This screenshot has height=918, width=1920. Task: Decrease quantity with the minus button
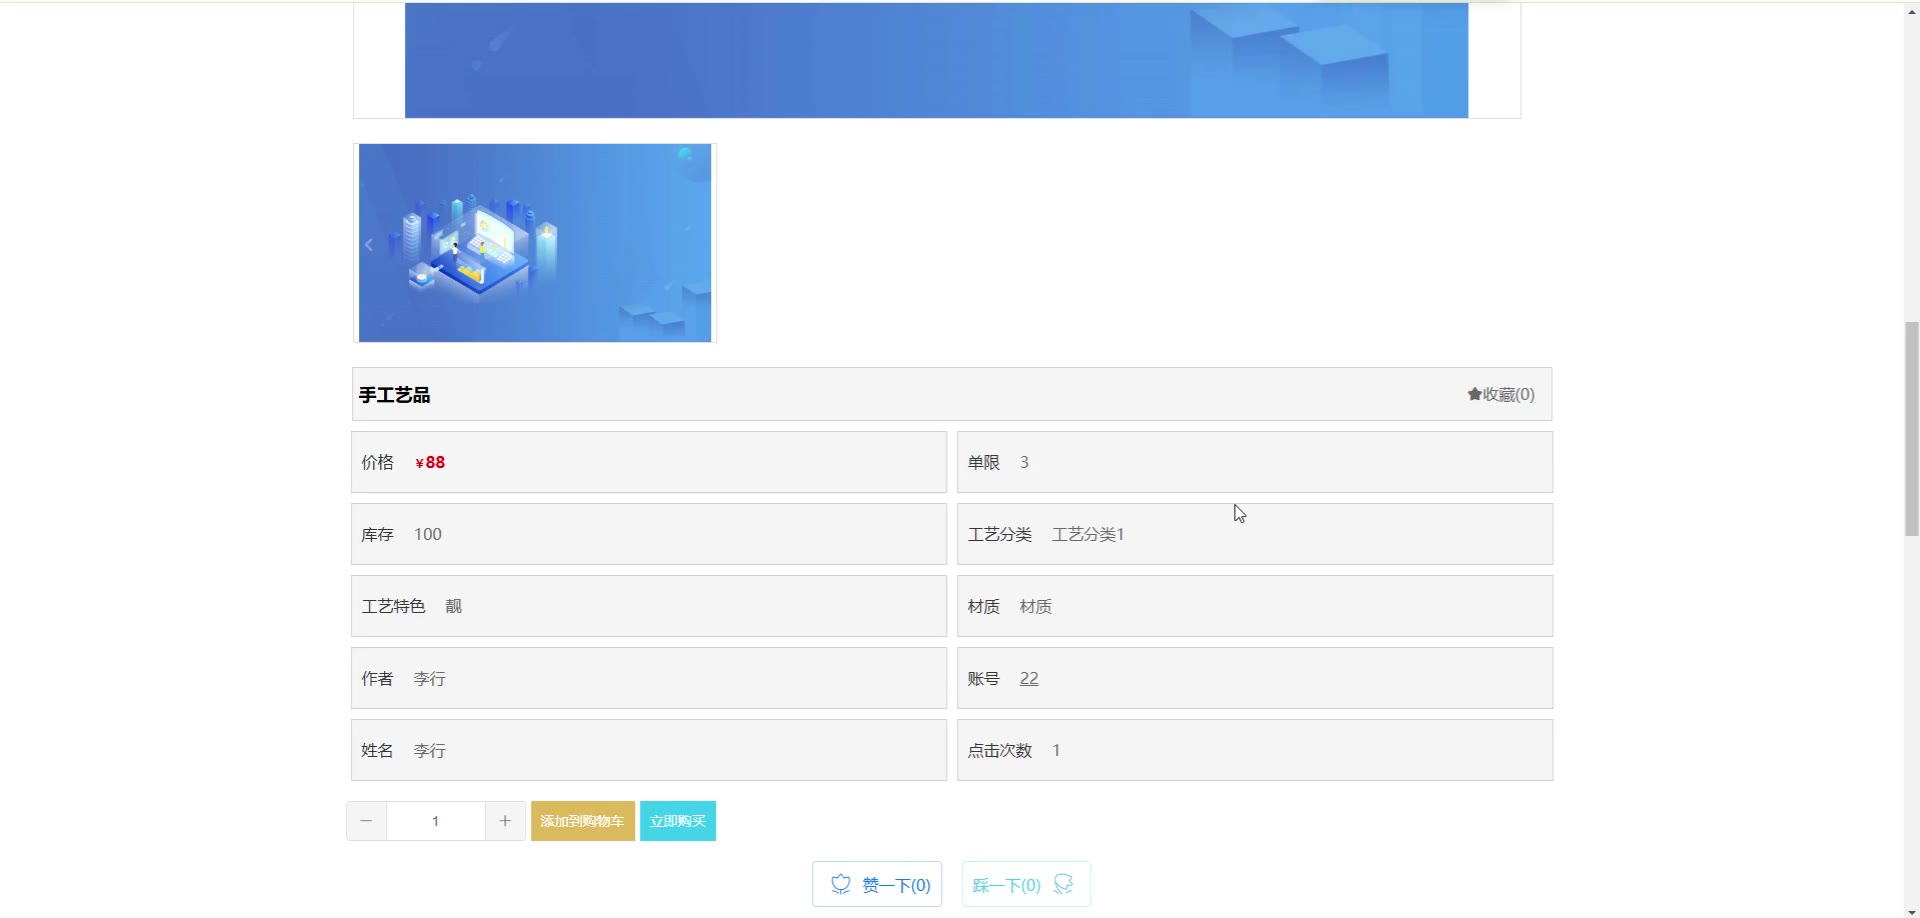(366, 821)
